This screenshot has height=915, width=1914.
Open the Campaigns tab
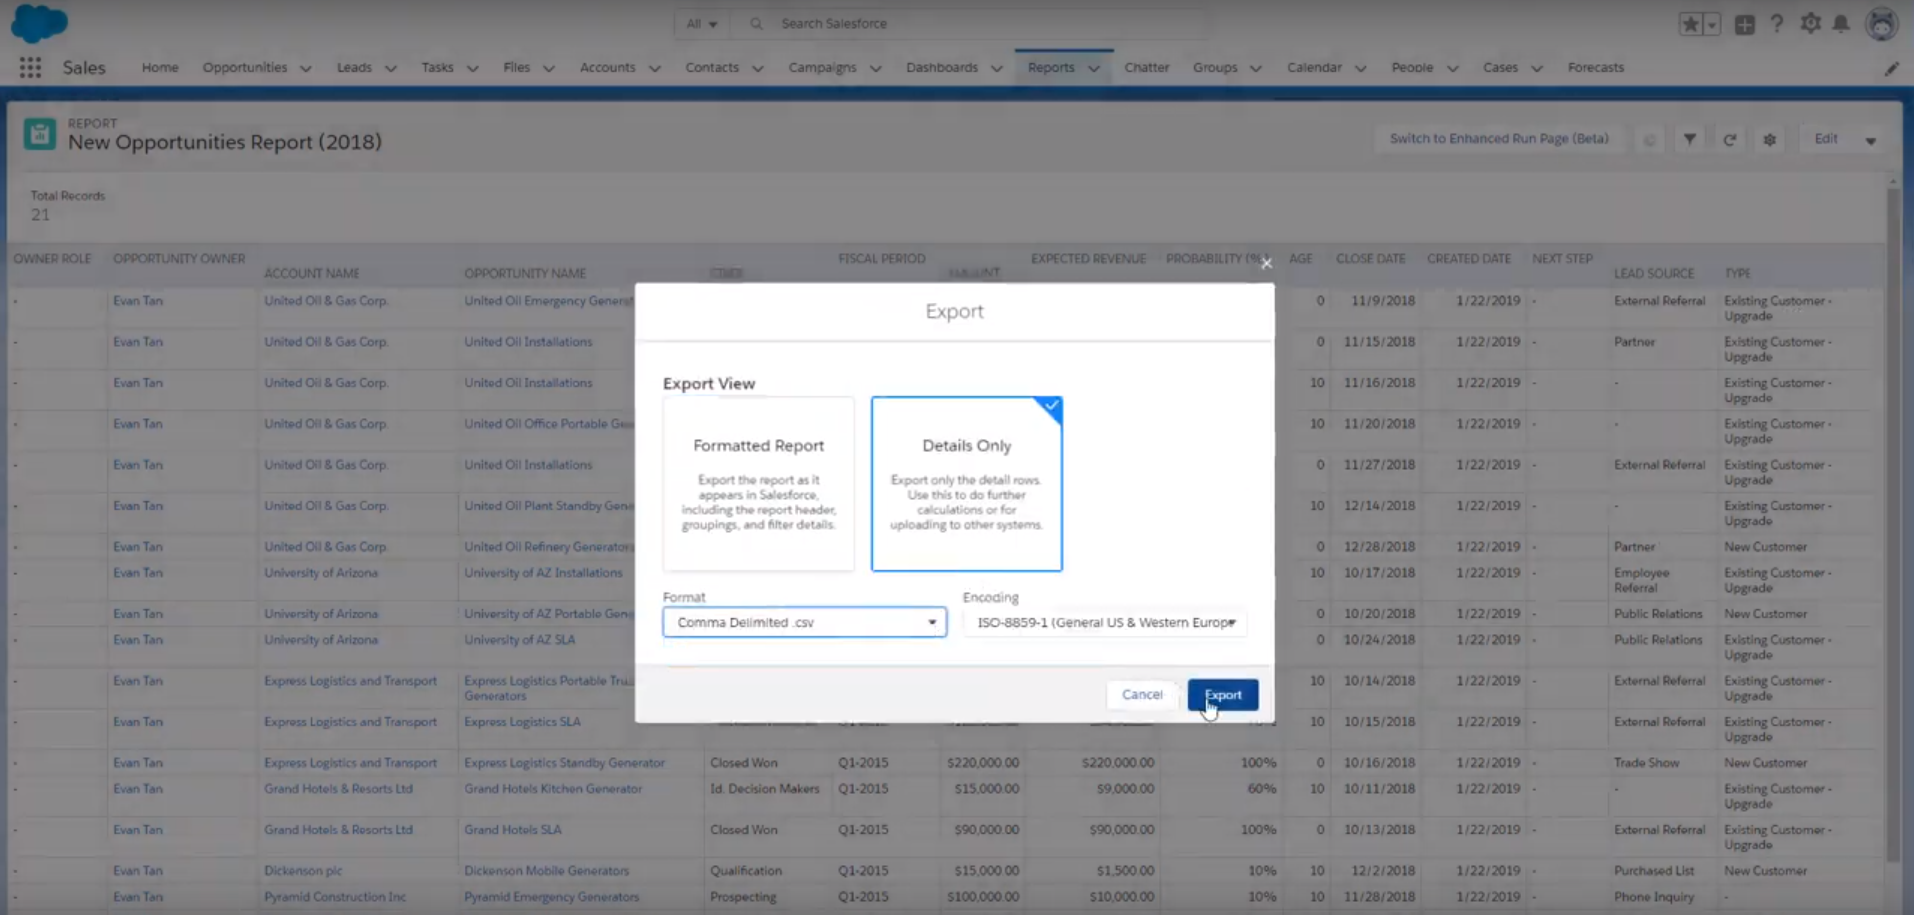click(822, 67)
